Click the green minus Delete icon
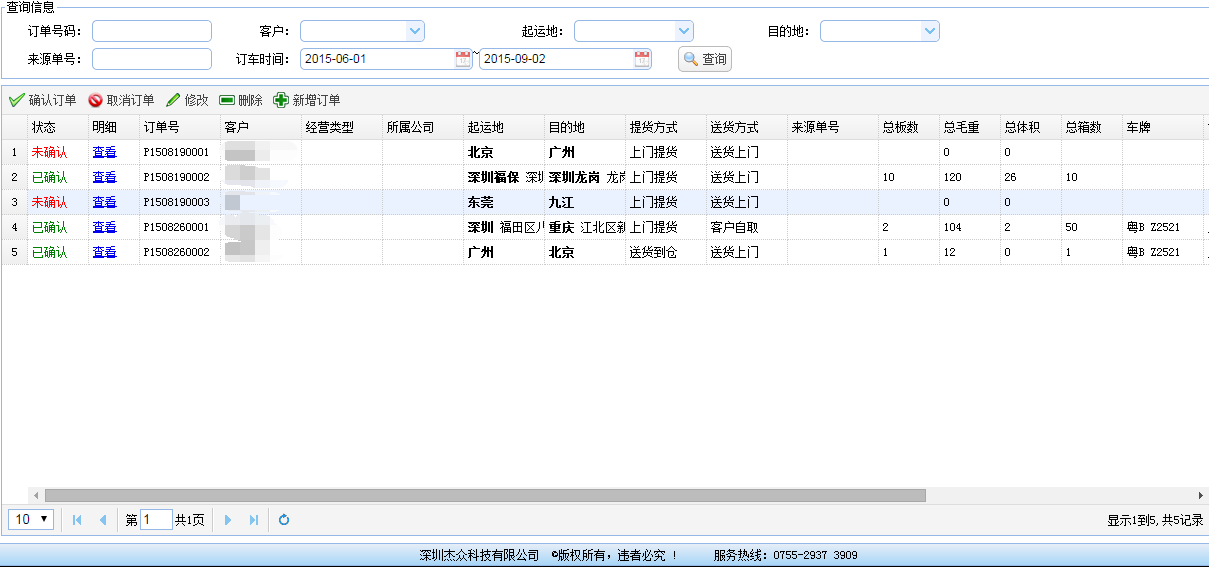Viewport: 1209px width, 567px height. pyautogui.click(x=227, y=100)
